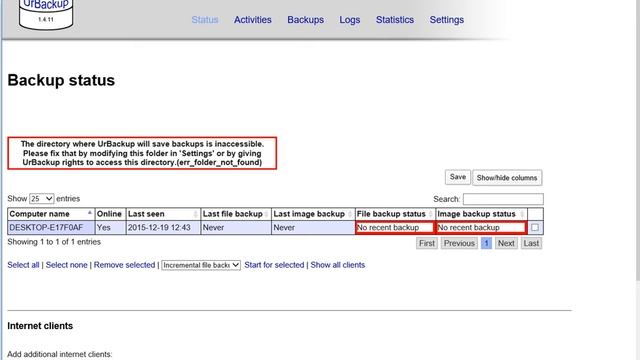Viewport: 640px width, 360px height.
Task: Open the Statistics tab
Action: click(x=395, y=20)
